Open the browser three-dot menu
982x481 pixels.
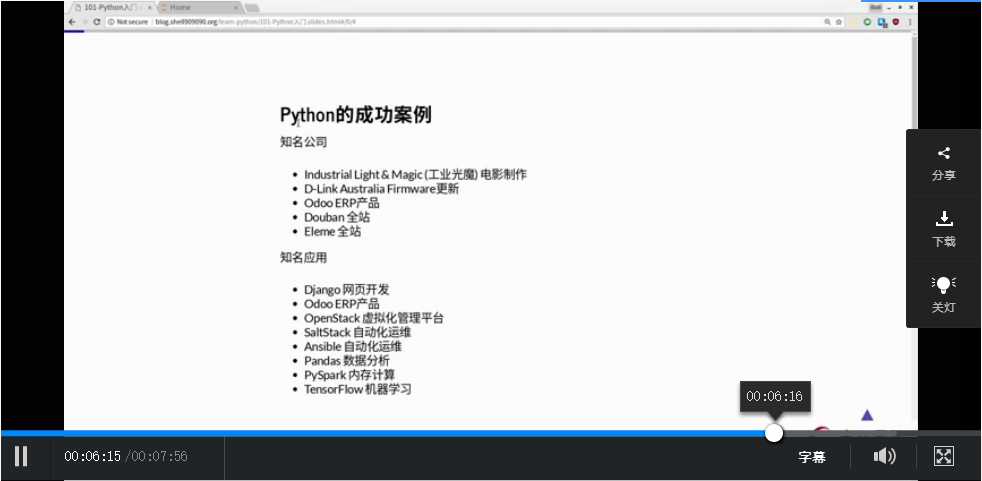click(910, 22)
